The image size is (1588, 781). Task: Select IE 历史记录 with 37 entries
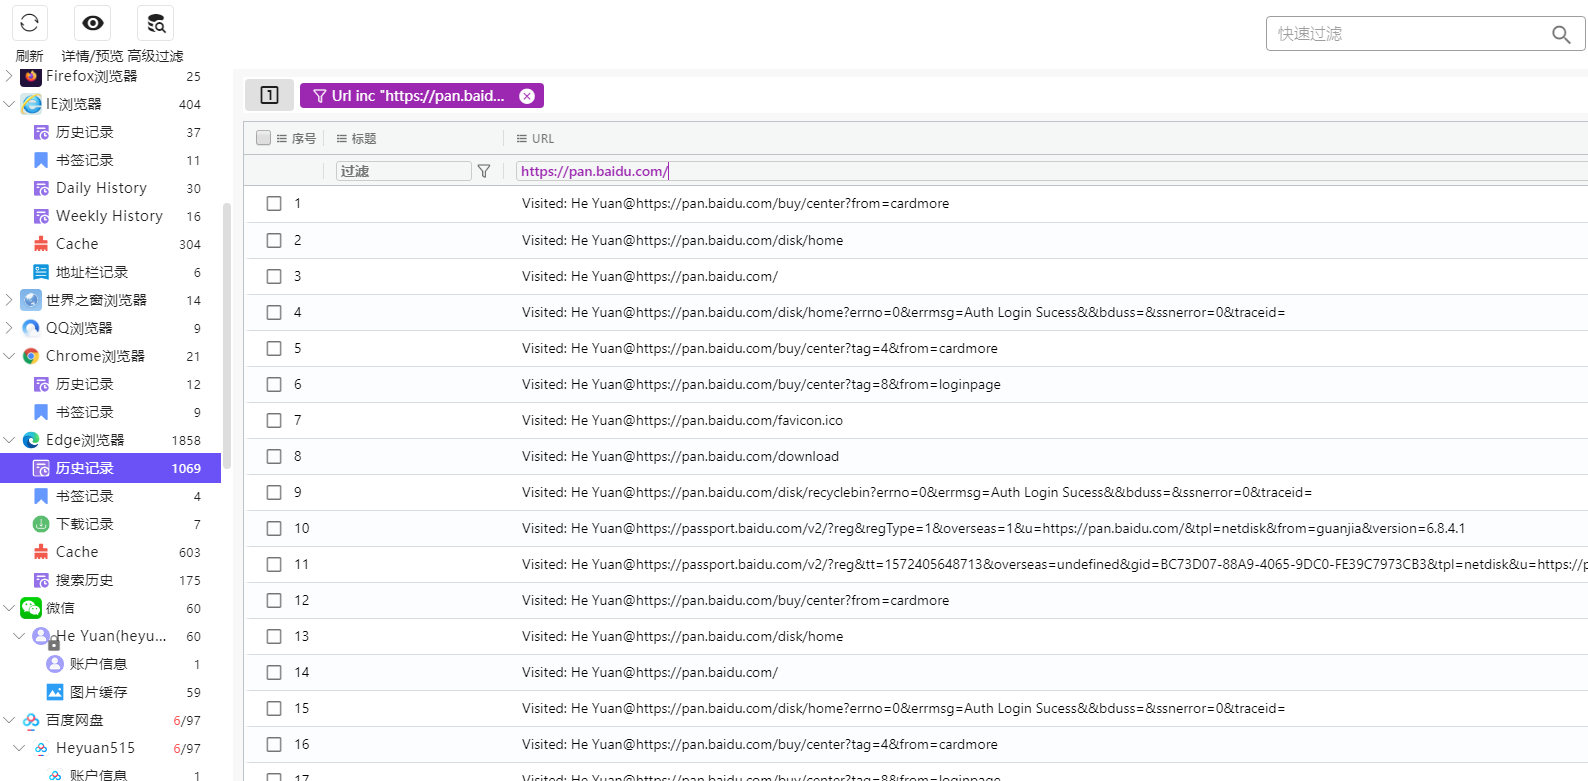[x=110, y=132]
